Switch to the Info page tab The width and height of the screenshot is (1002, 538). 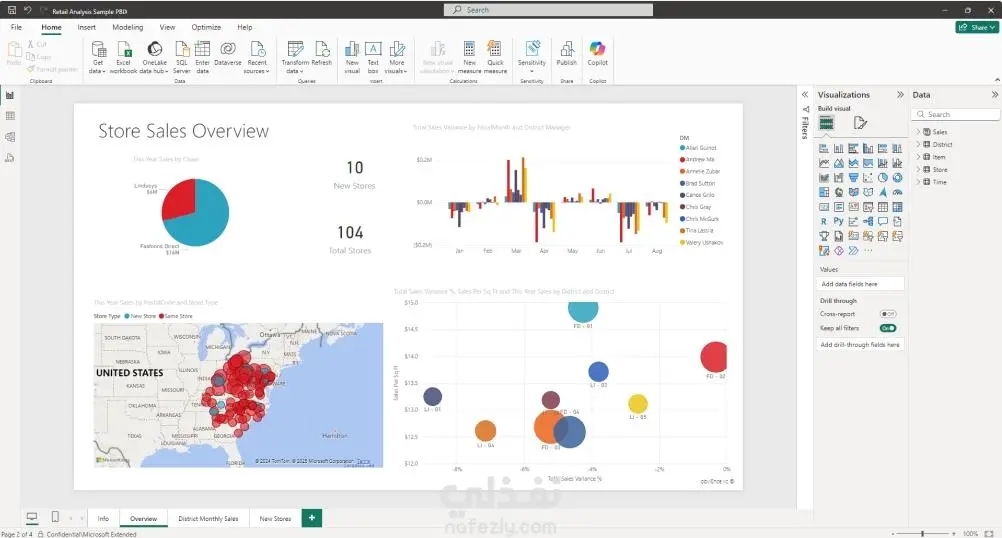coord(104,518)
